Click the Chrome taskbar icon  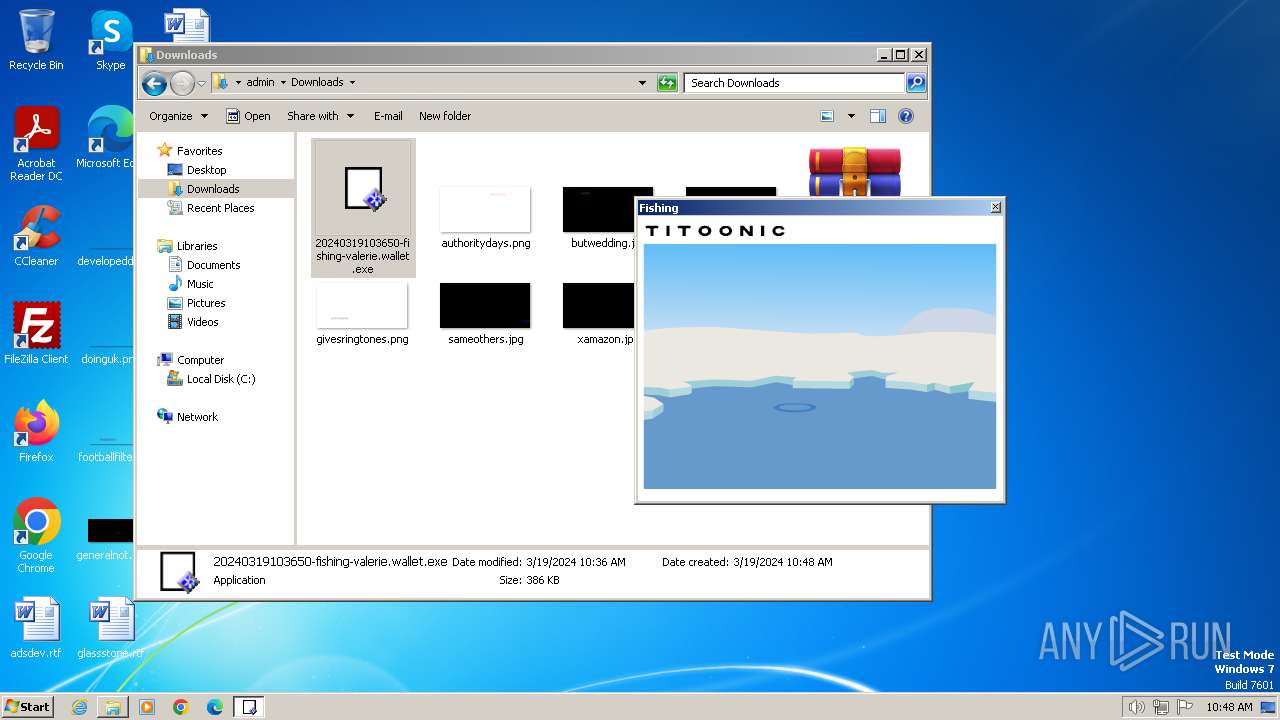point(181,707)
